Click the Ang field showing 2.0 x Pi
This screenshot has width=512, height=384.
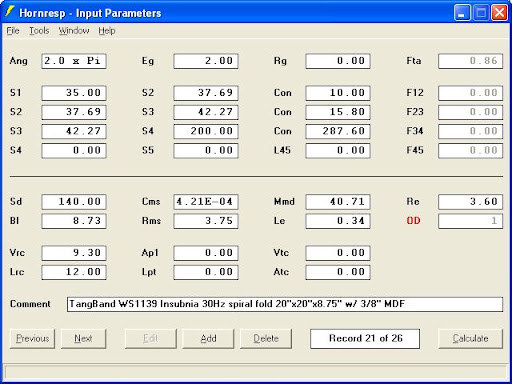point(74,61)
